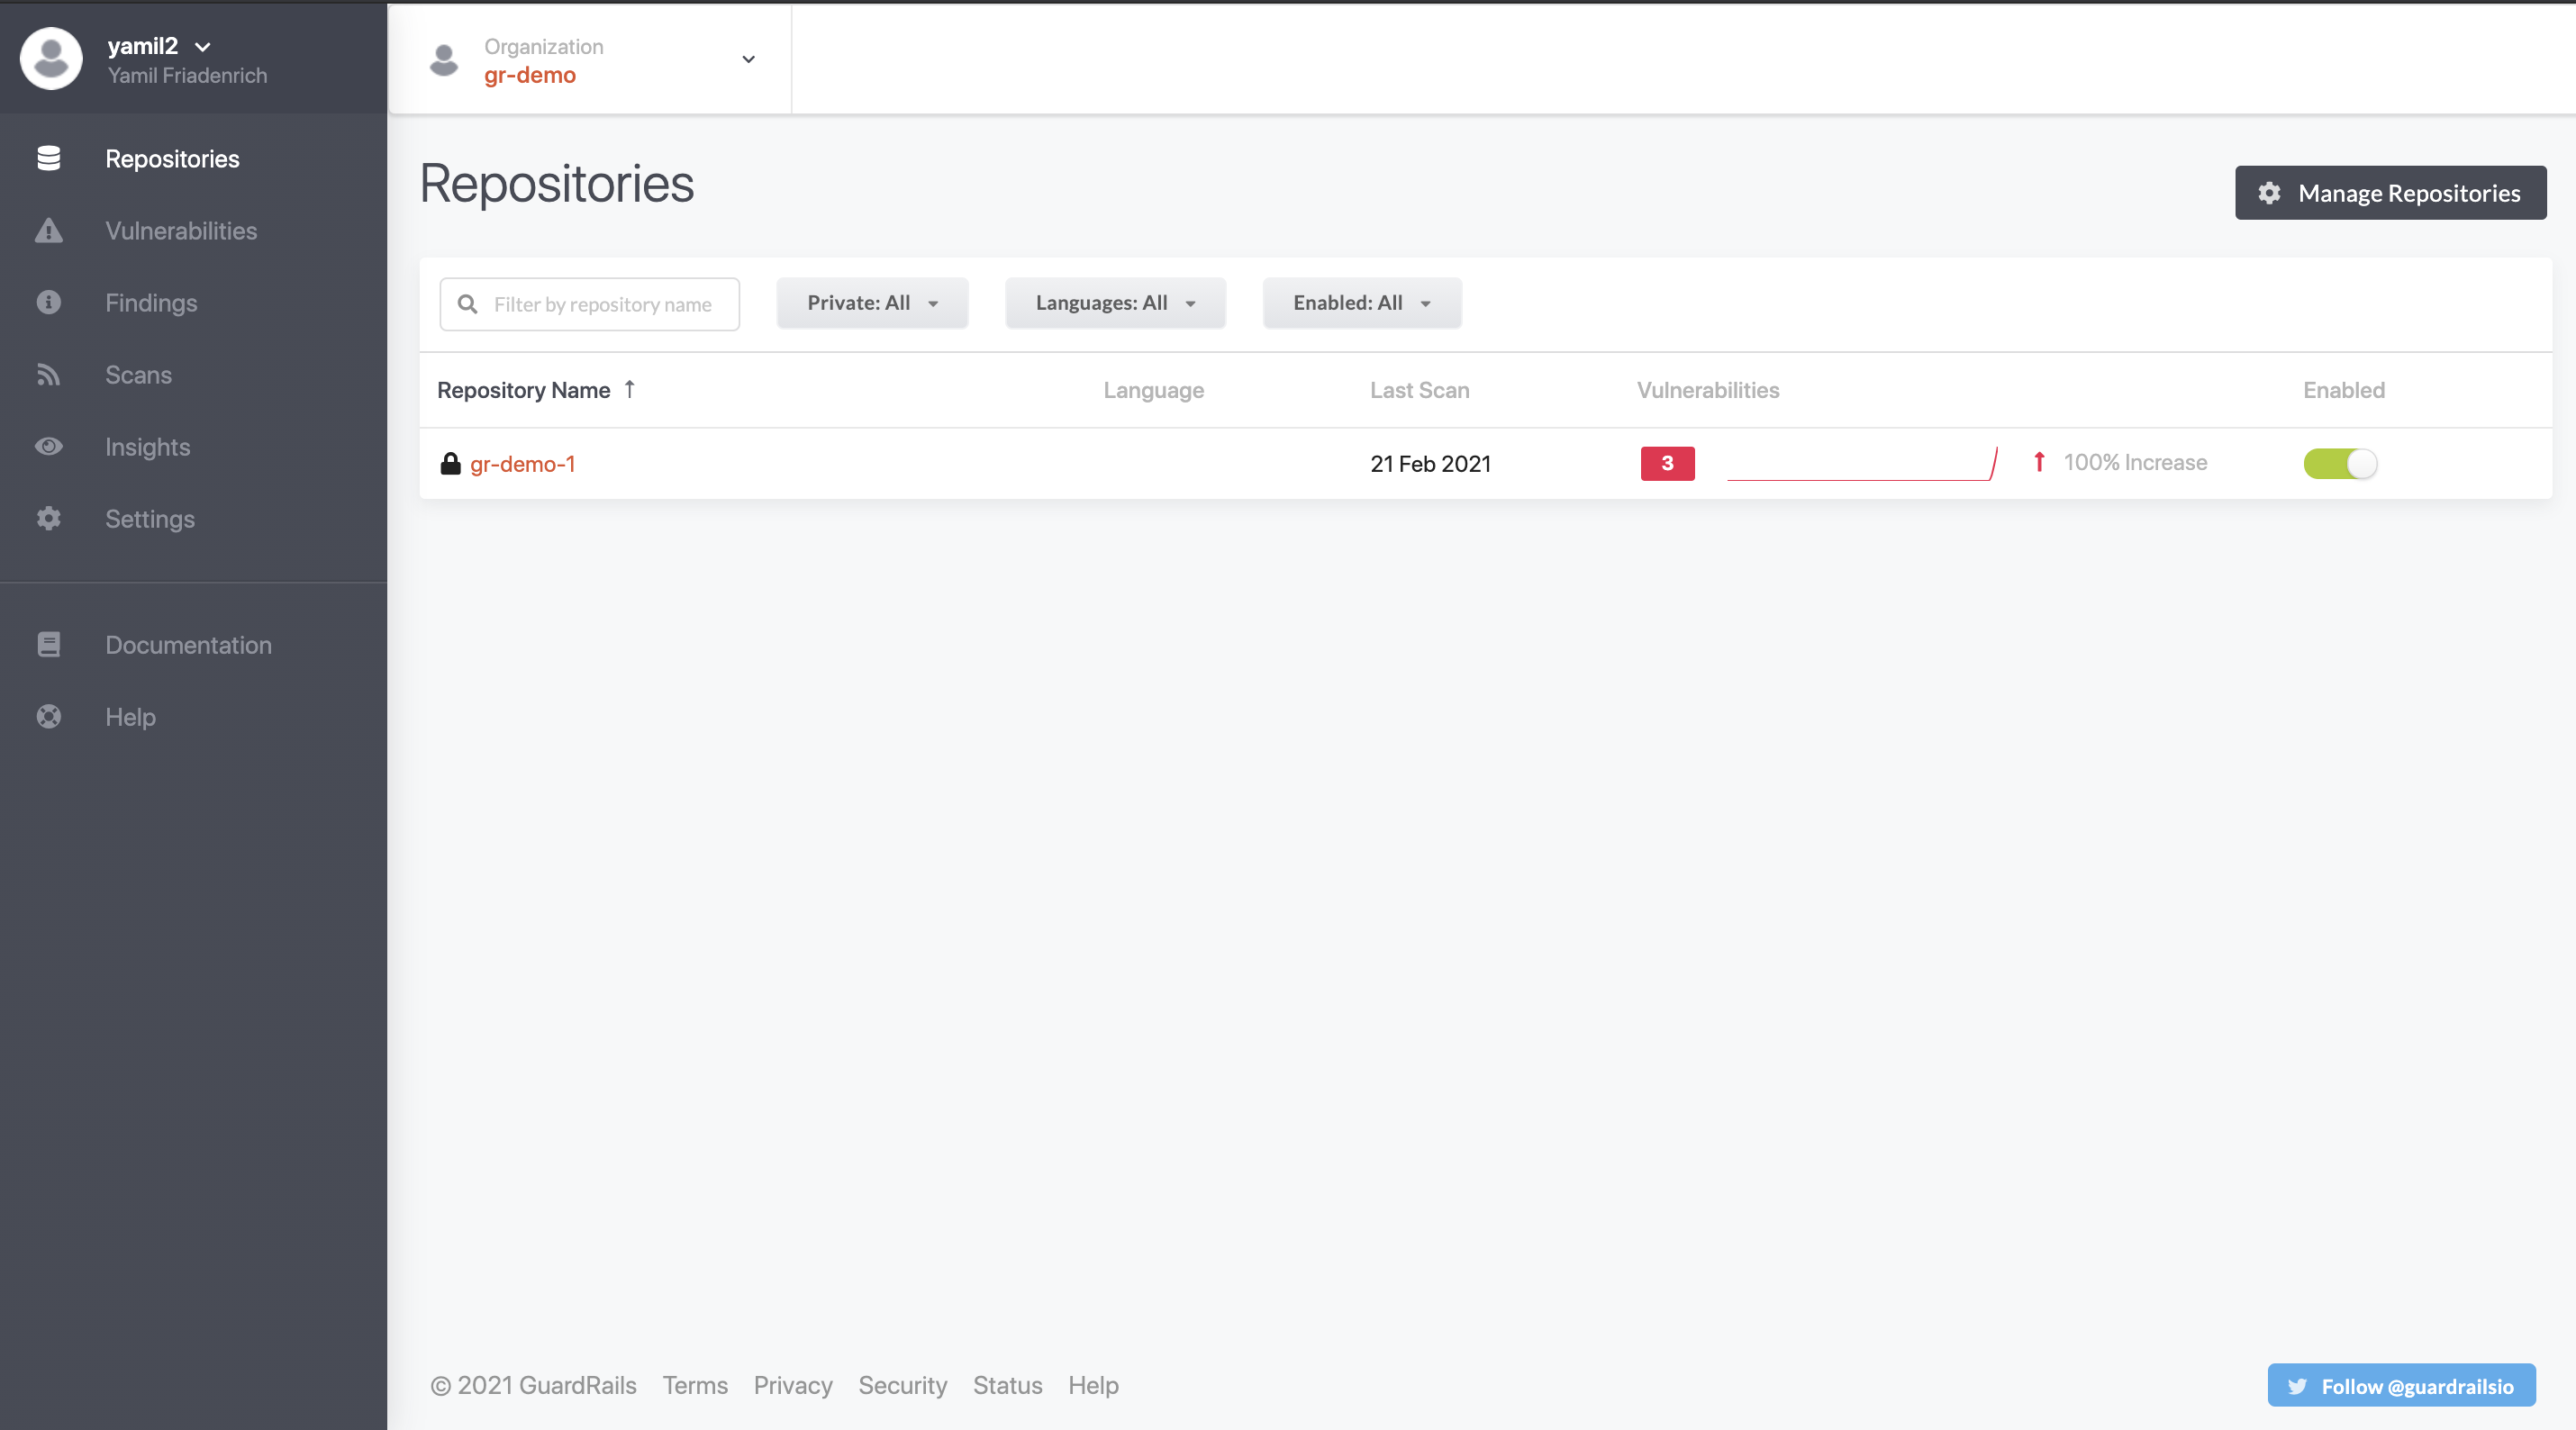Click the Scans feed icon
The width and height of the screenshot is (2576, 1430).
(x=48, y=374)
